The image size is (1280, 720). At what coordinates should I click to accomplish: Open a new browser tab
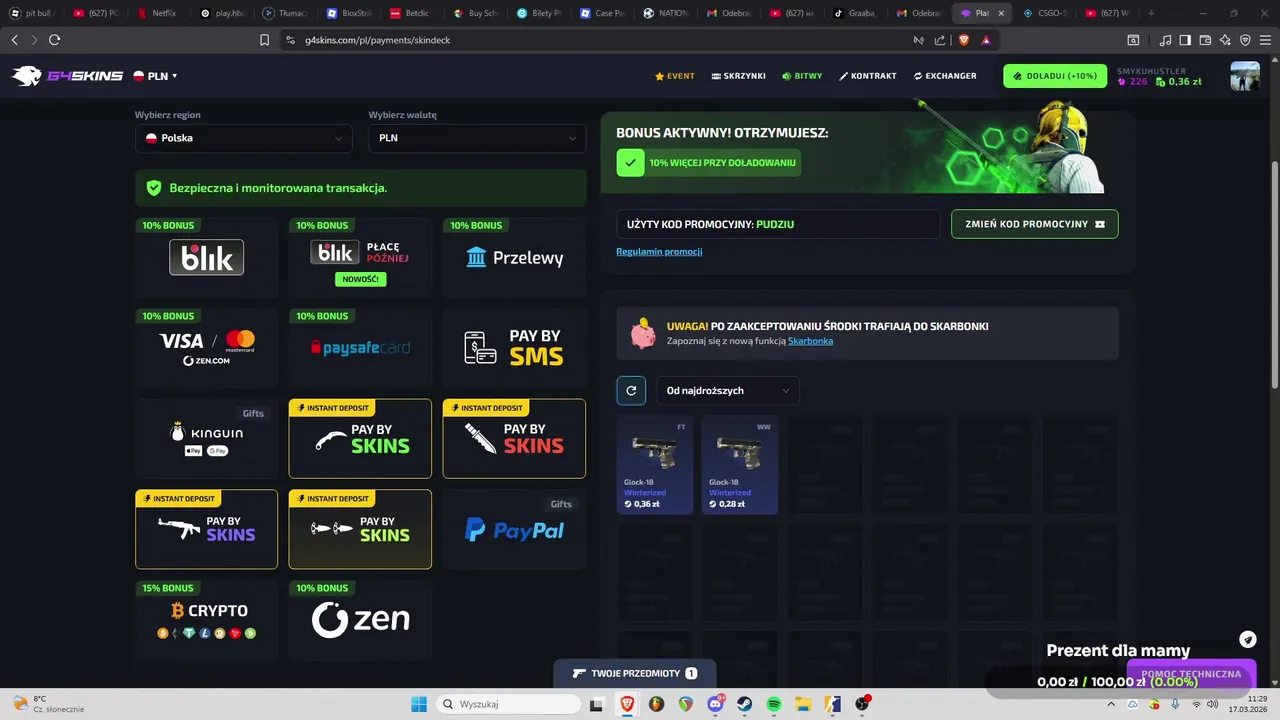(1151, 13)
